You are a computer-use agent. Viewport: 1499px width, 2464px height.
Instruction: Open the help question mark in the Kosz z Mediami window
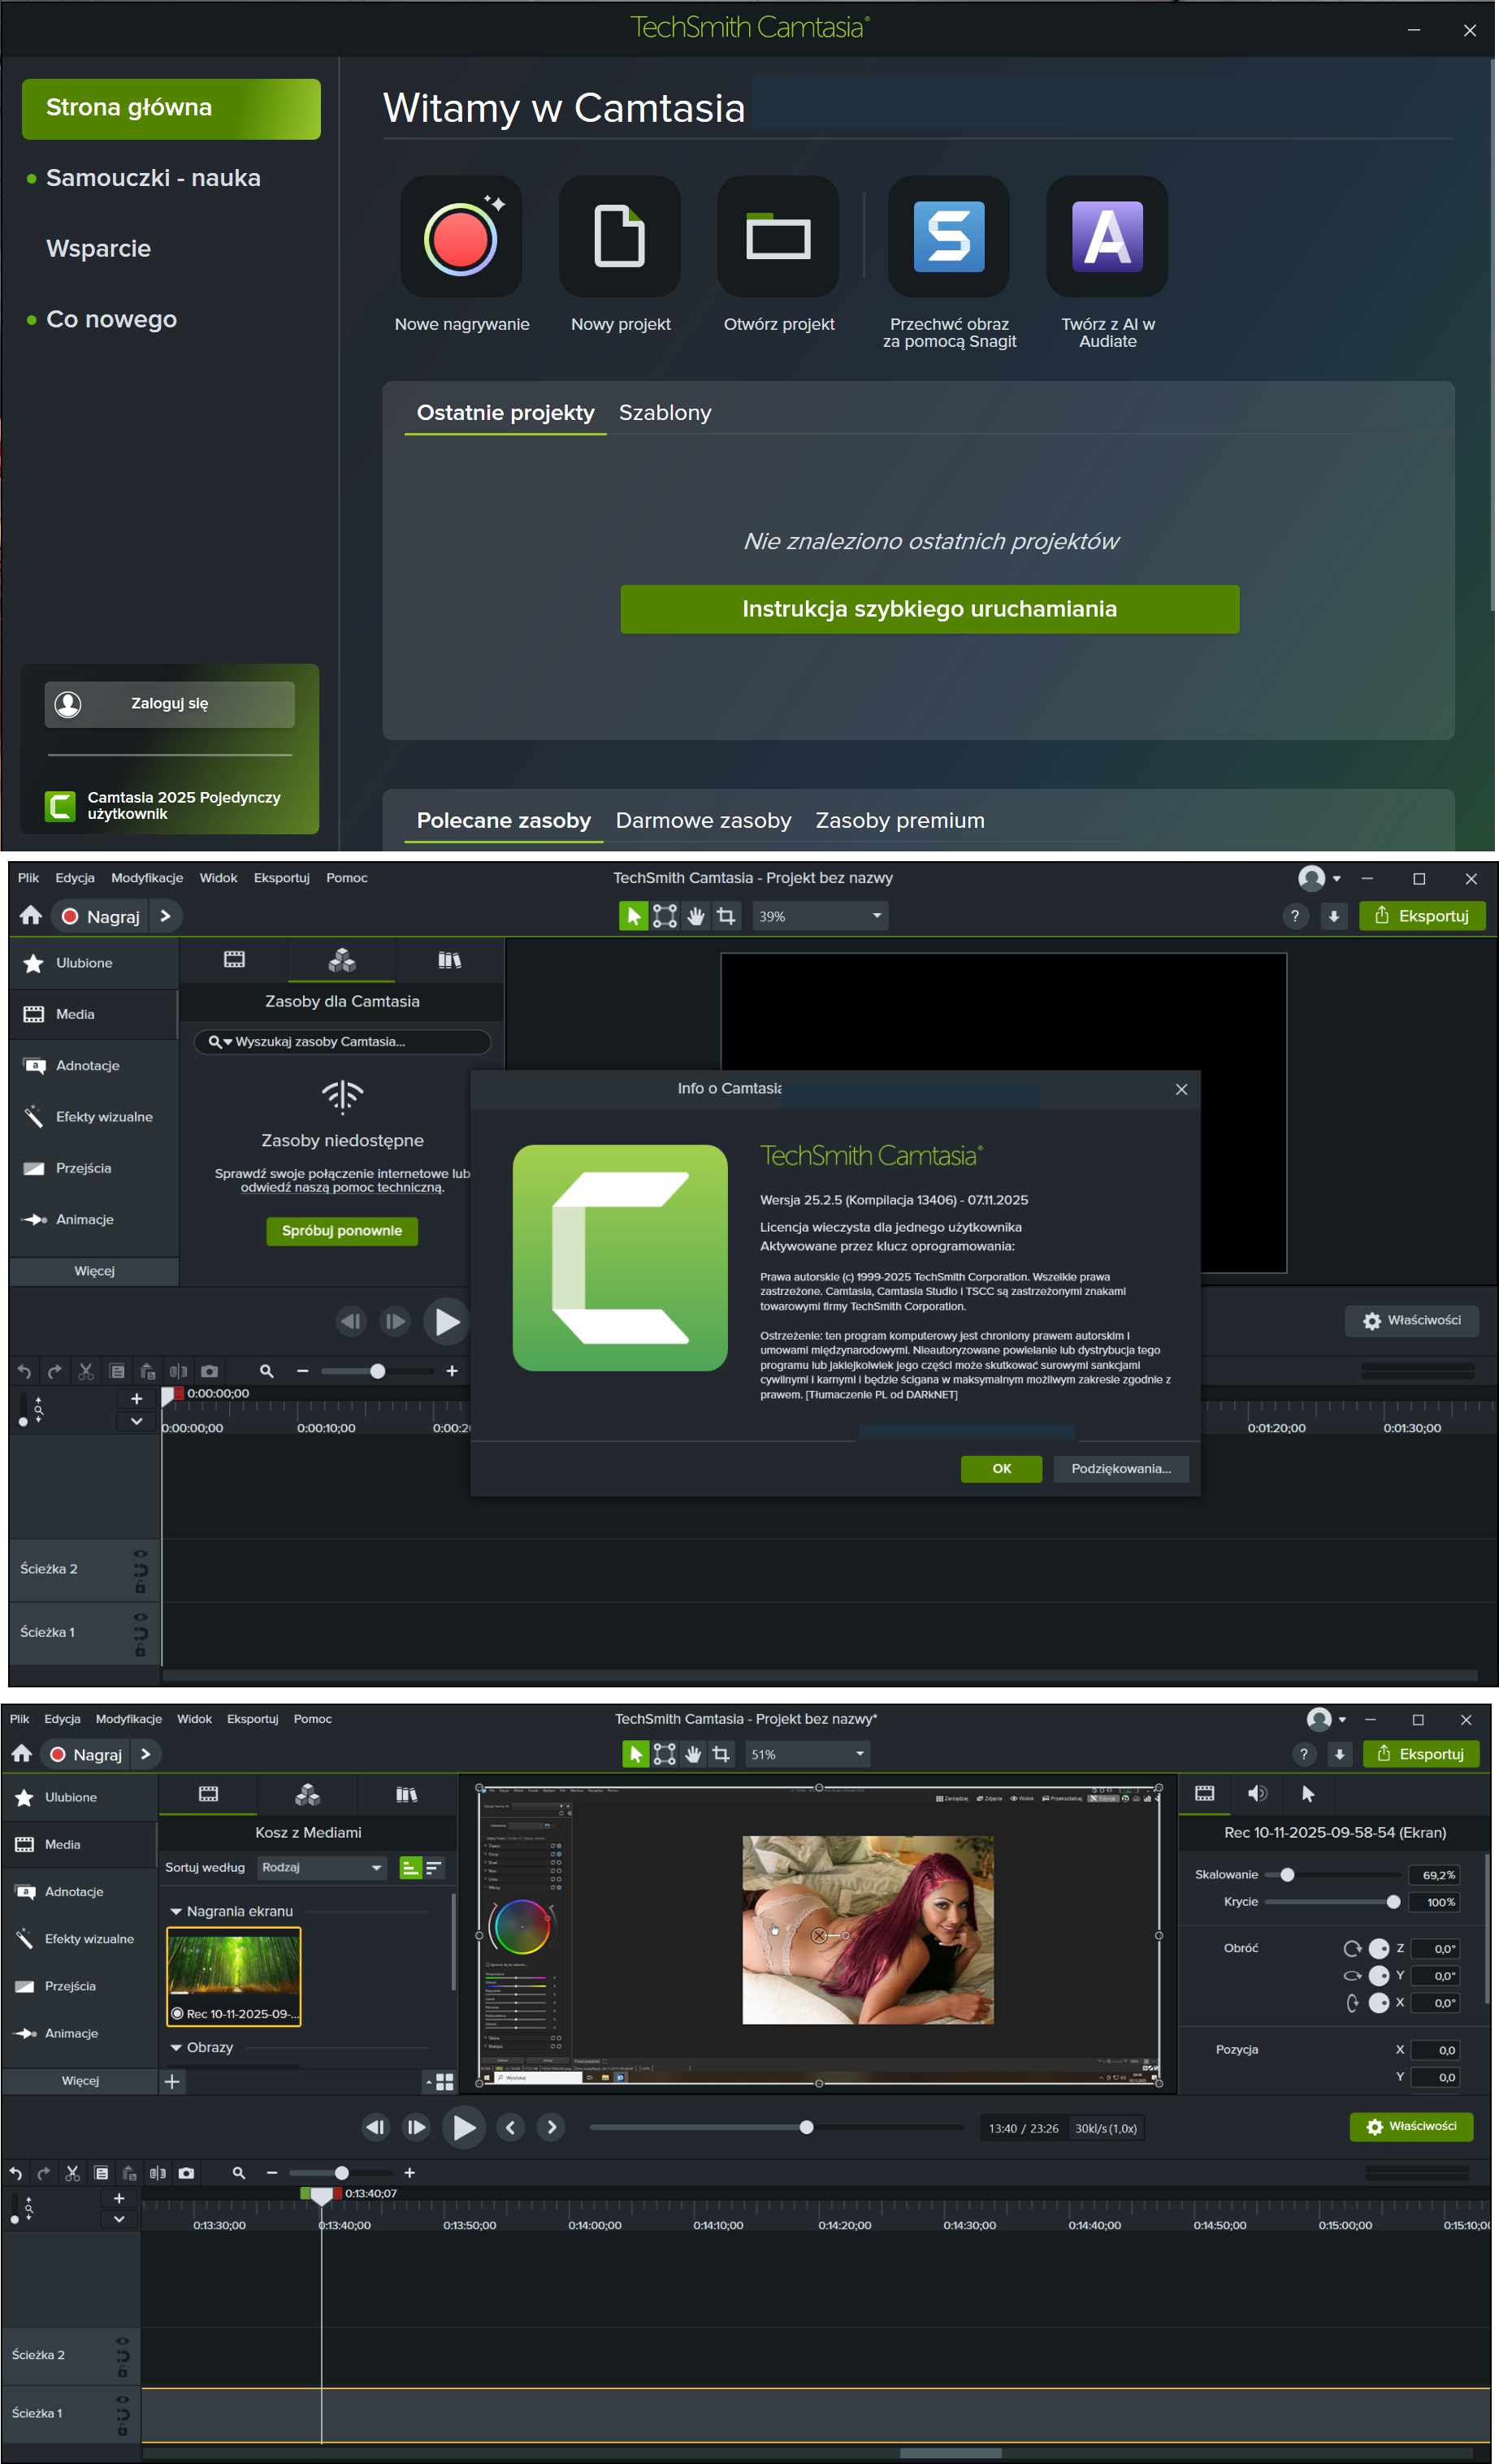pyautogui.click(x=1304, y=1754)
